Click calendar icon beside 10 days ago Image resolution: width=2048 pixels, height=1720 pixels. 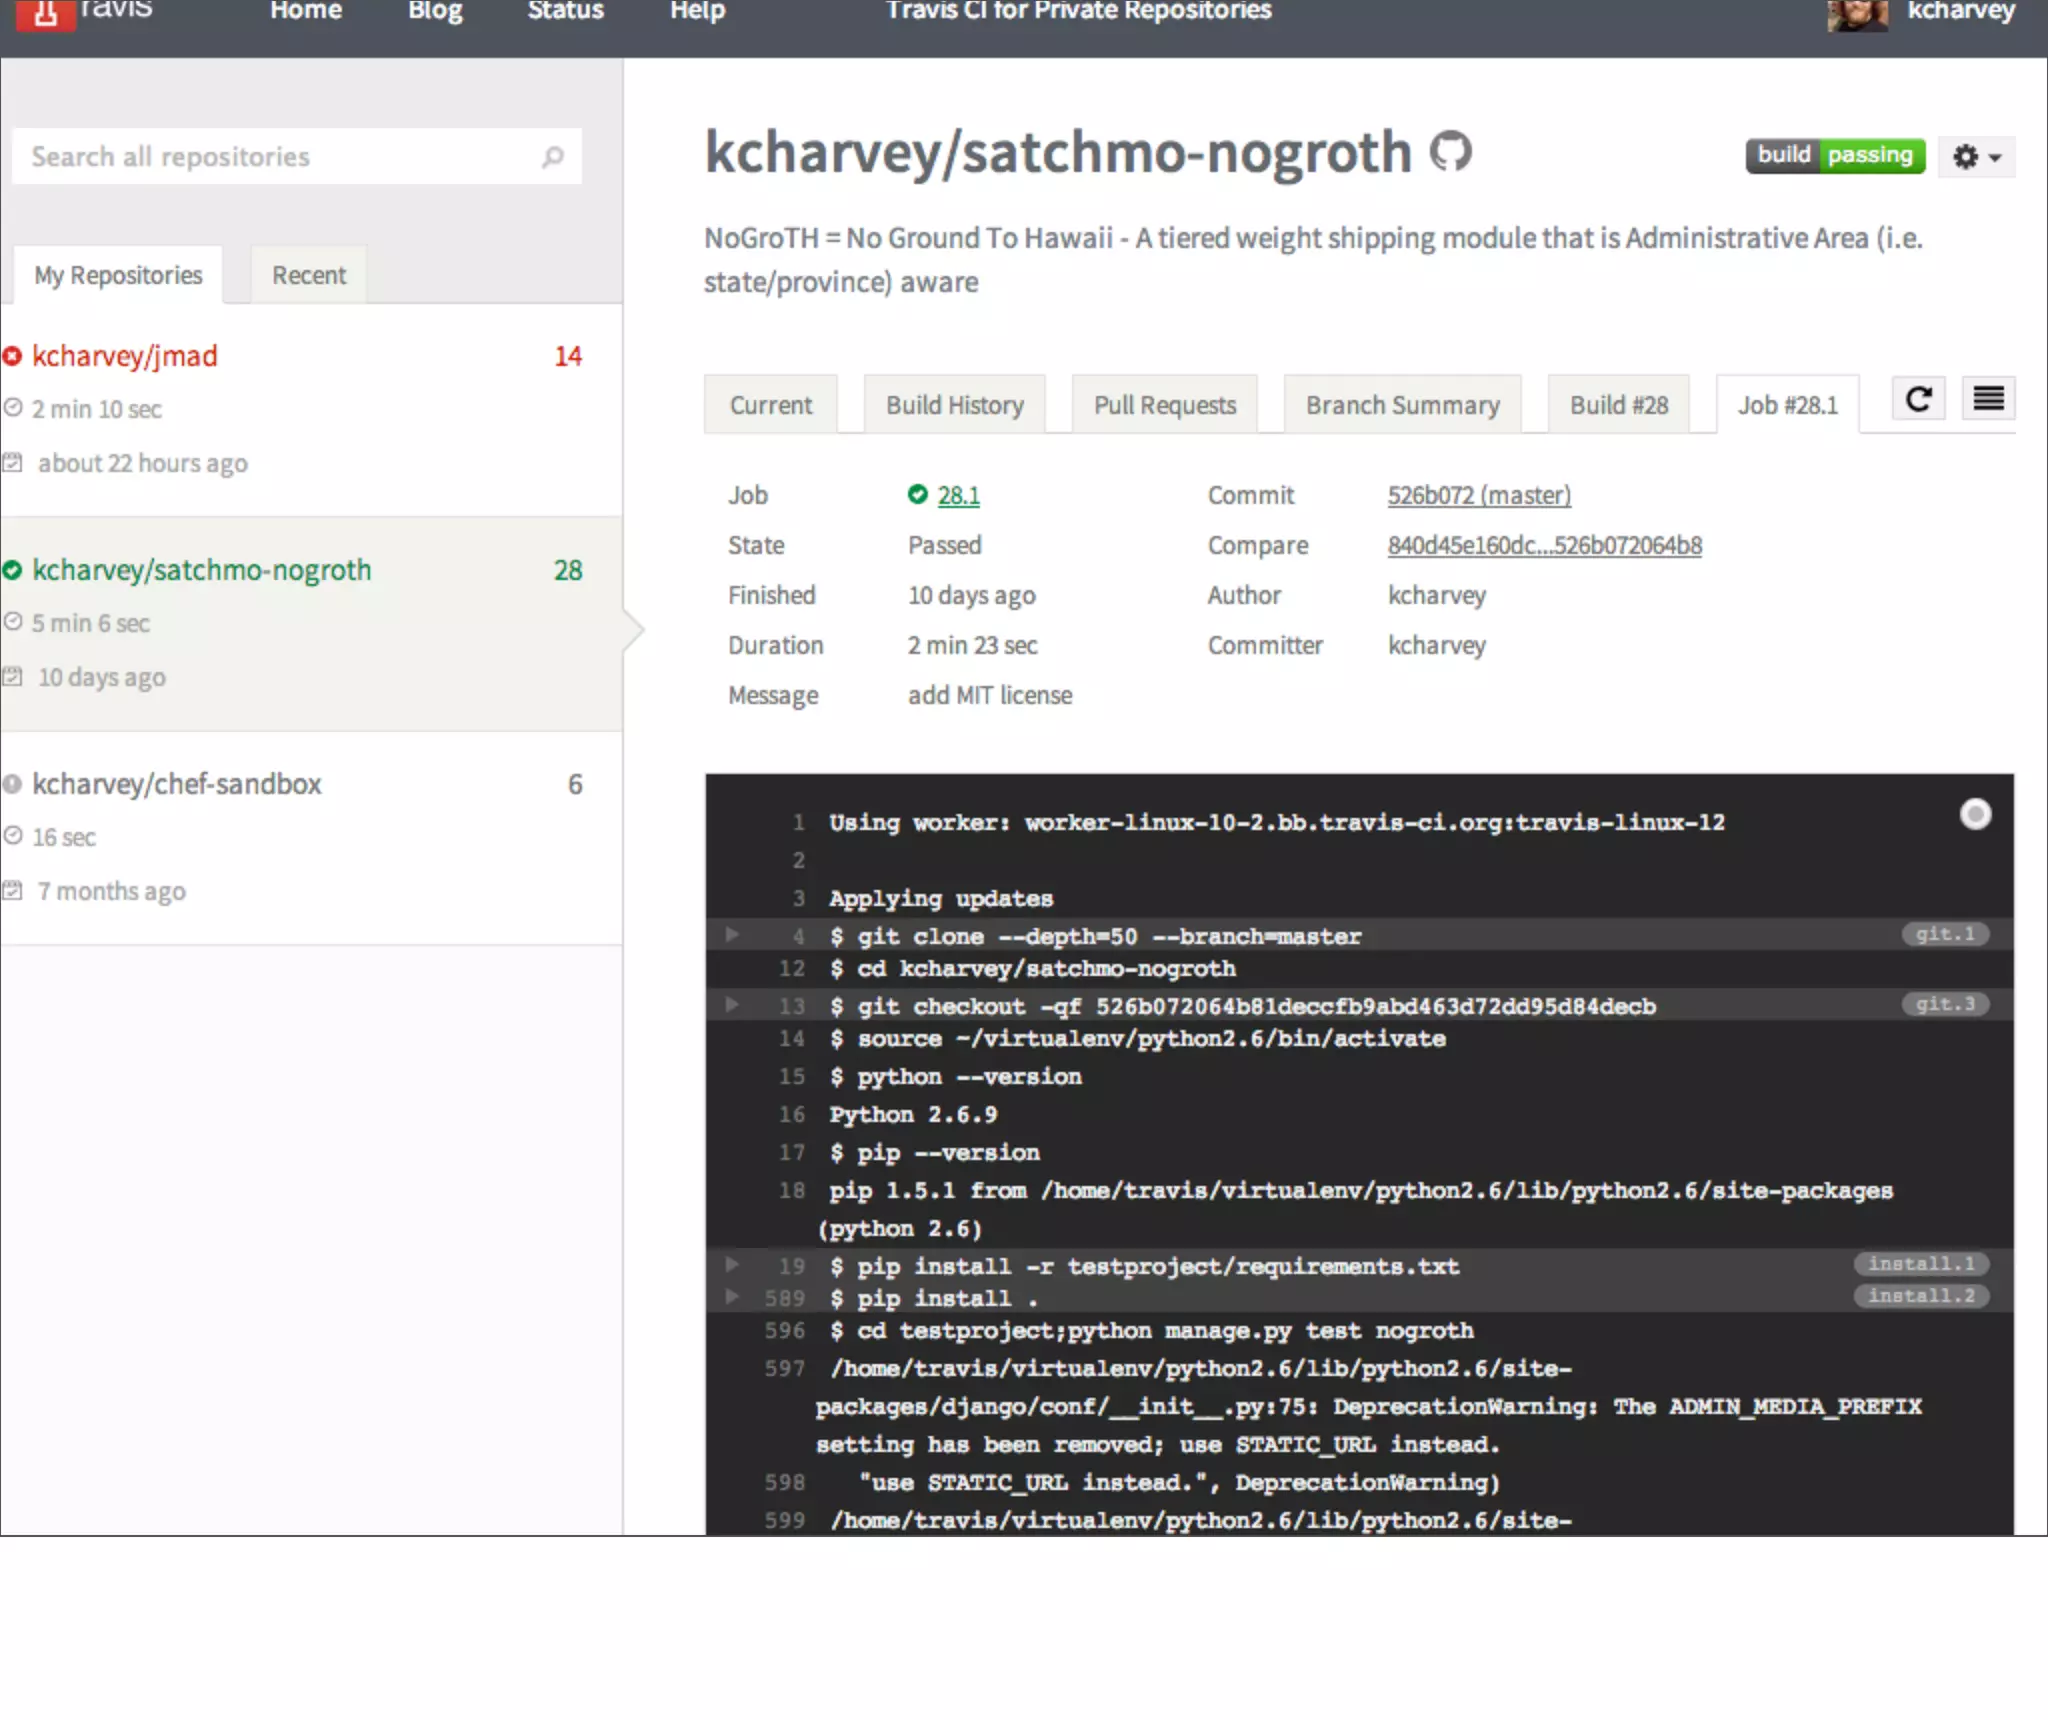(12, 676)
